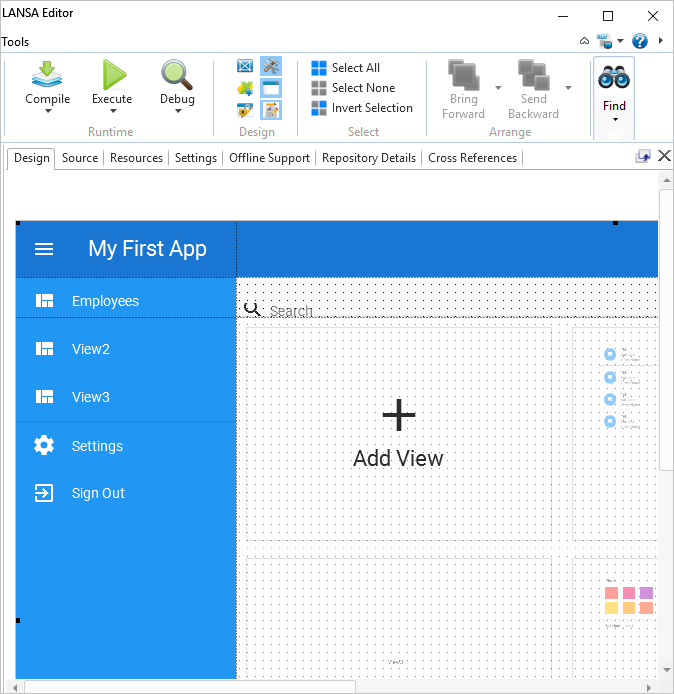Viewport: 674px width, 694px height.
Task: Click the blue crossed-box layout icon in Design group
Action: [x=245, y=66]
